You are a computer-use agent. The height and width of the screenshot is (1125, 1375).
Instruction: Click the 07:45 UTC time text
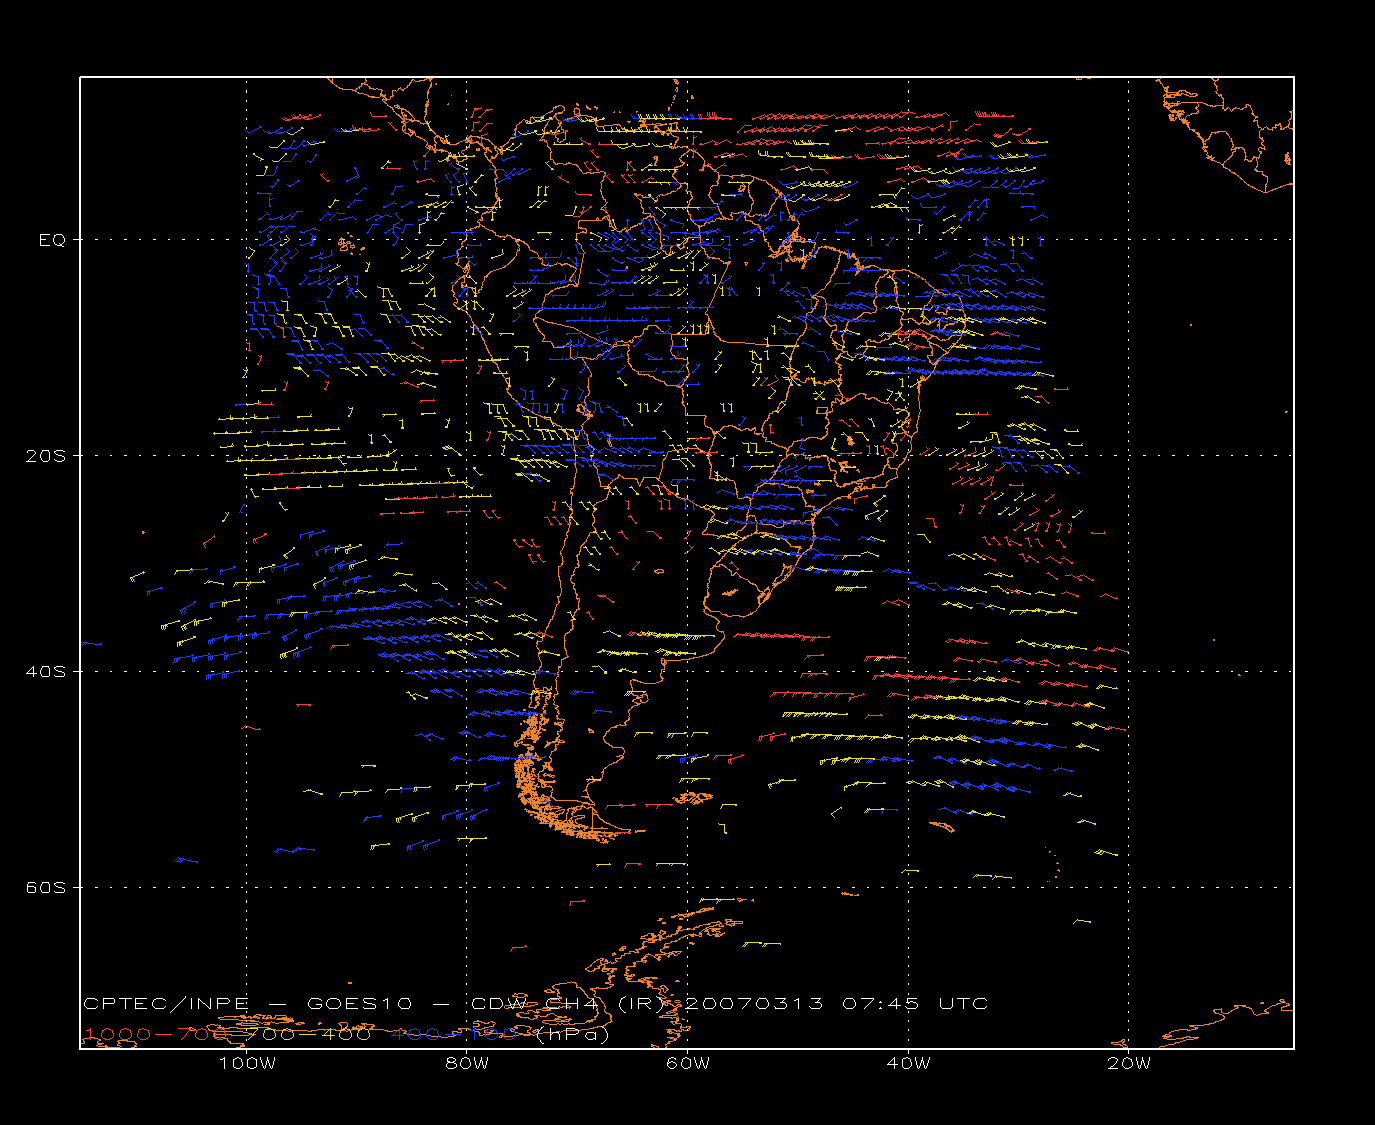(915, 1004)
